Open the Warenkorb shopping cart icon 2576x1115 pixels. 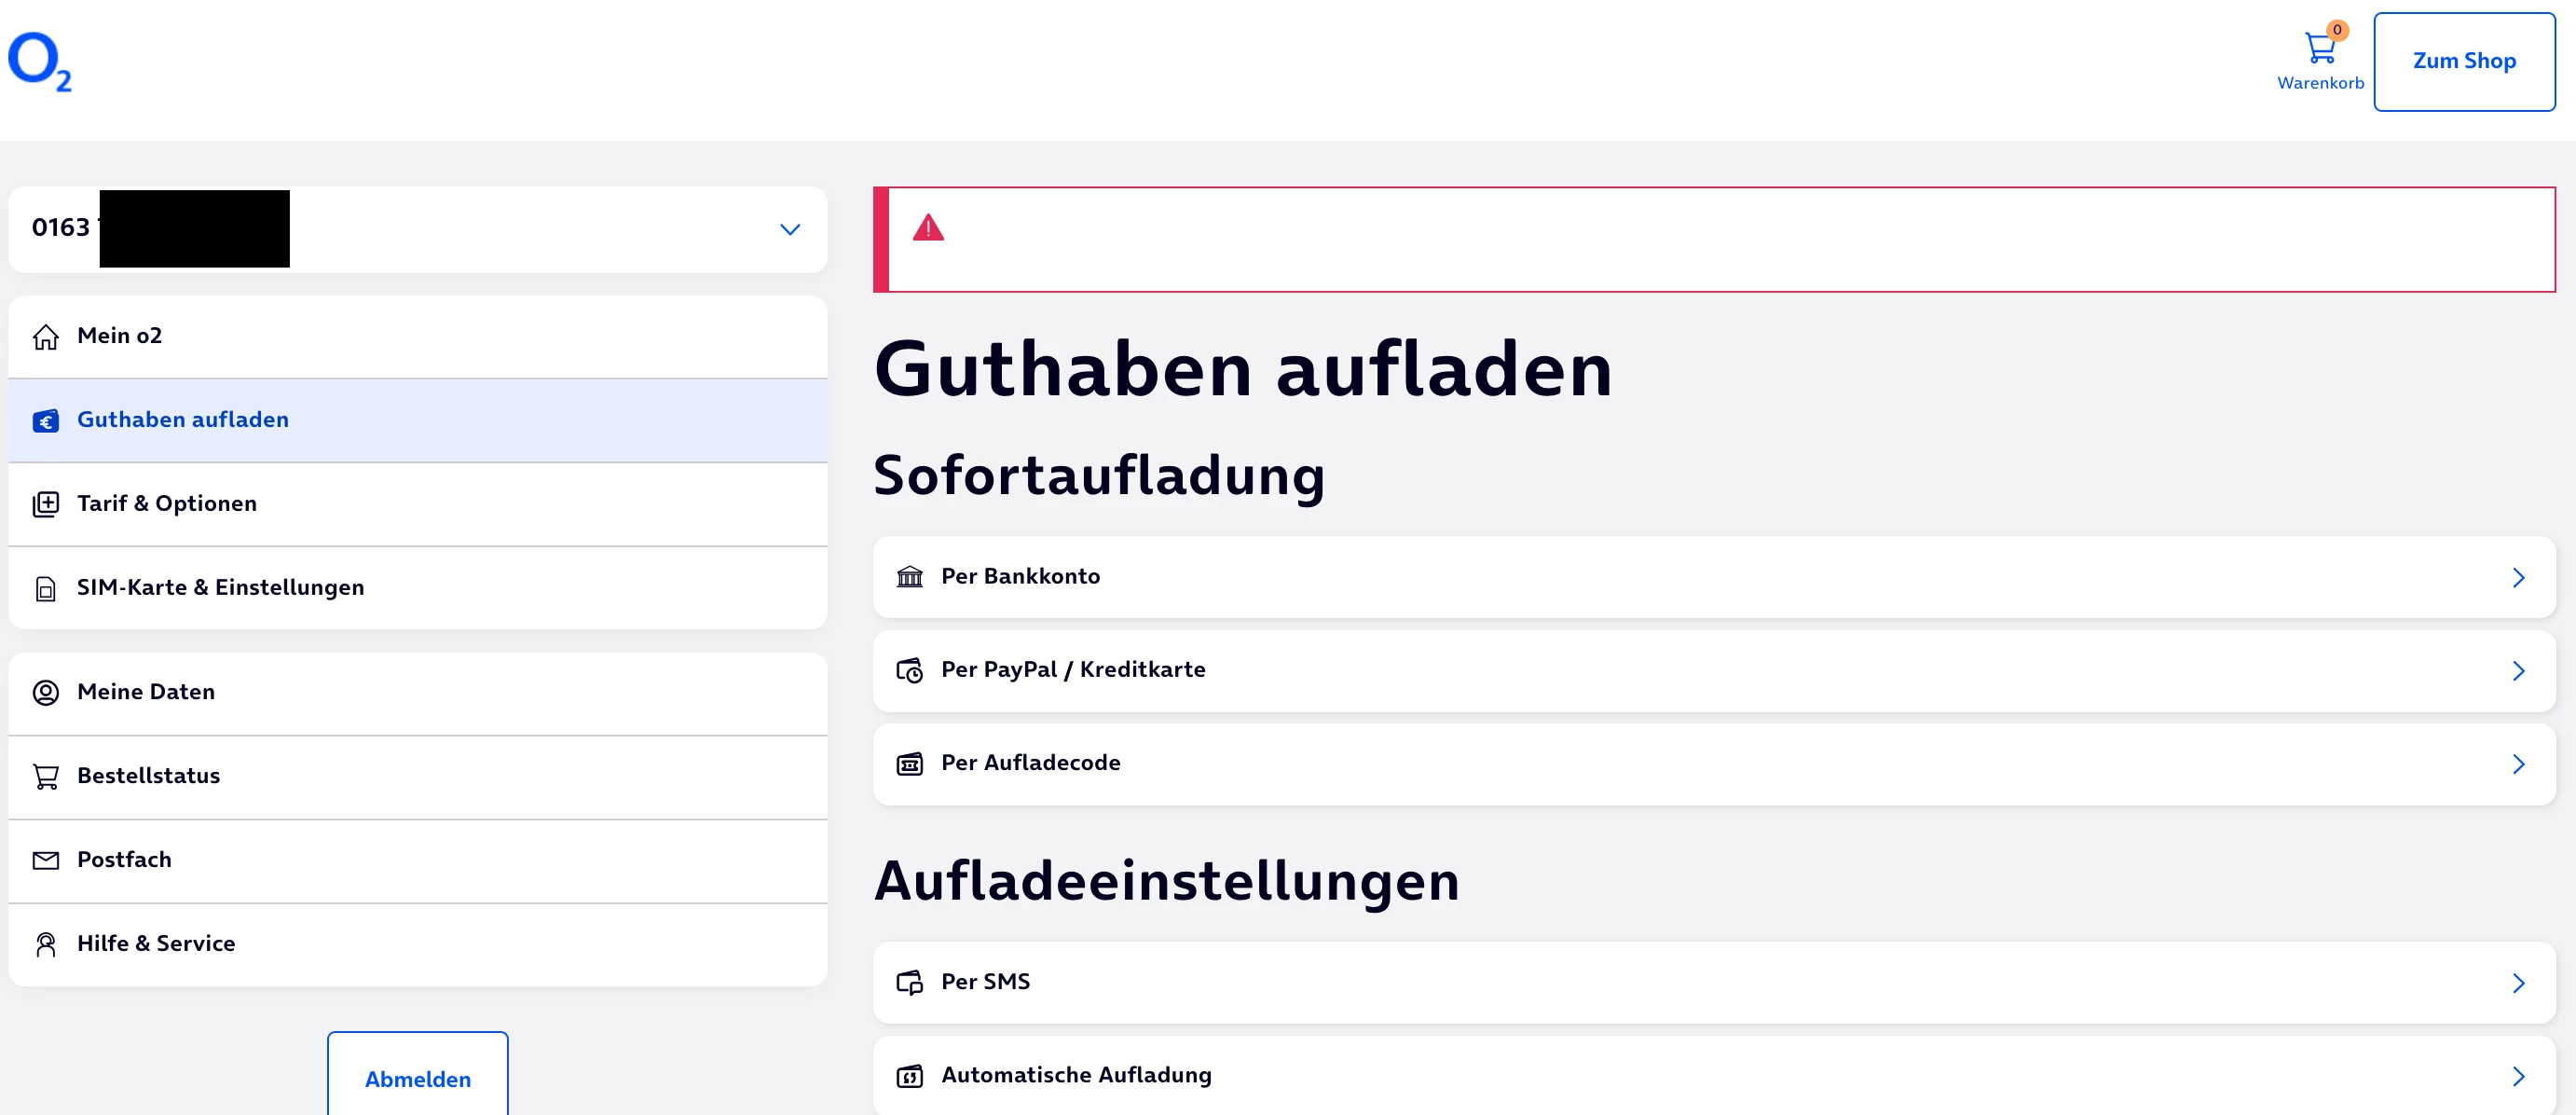[2319, 48]
